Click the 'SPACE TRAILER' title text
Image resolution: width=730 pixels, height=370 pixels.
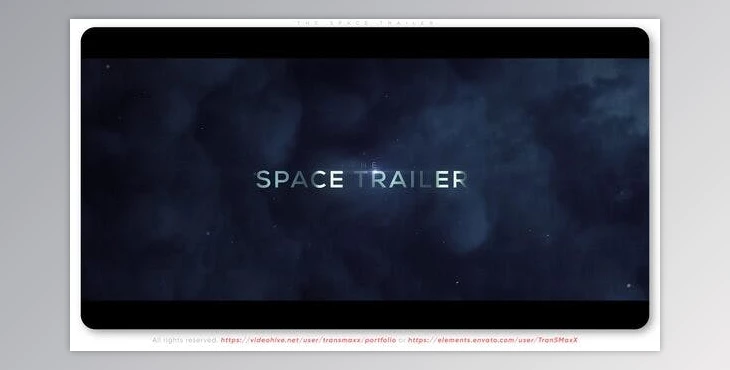click(361, 180)
